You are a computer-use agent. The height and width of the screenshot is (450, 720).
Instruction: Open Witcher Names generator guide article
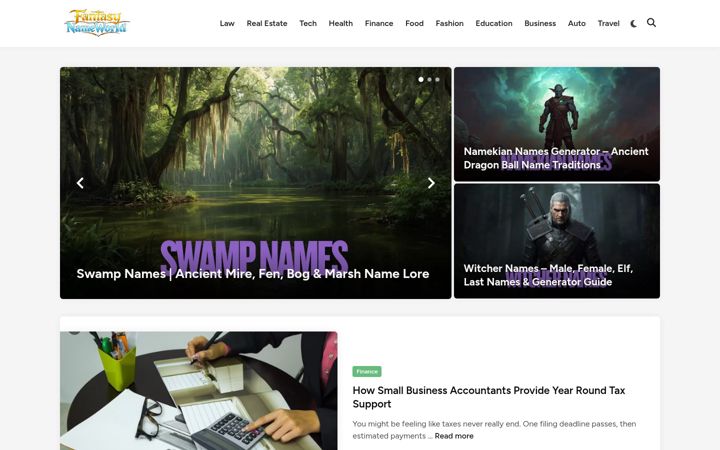coord(548,275)
